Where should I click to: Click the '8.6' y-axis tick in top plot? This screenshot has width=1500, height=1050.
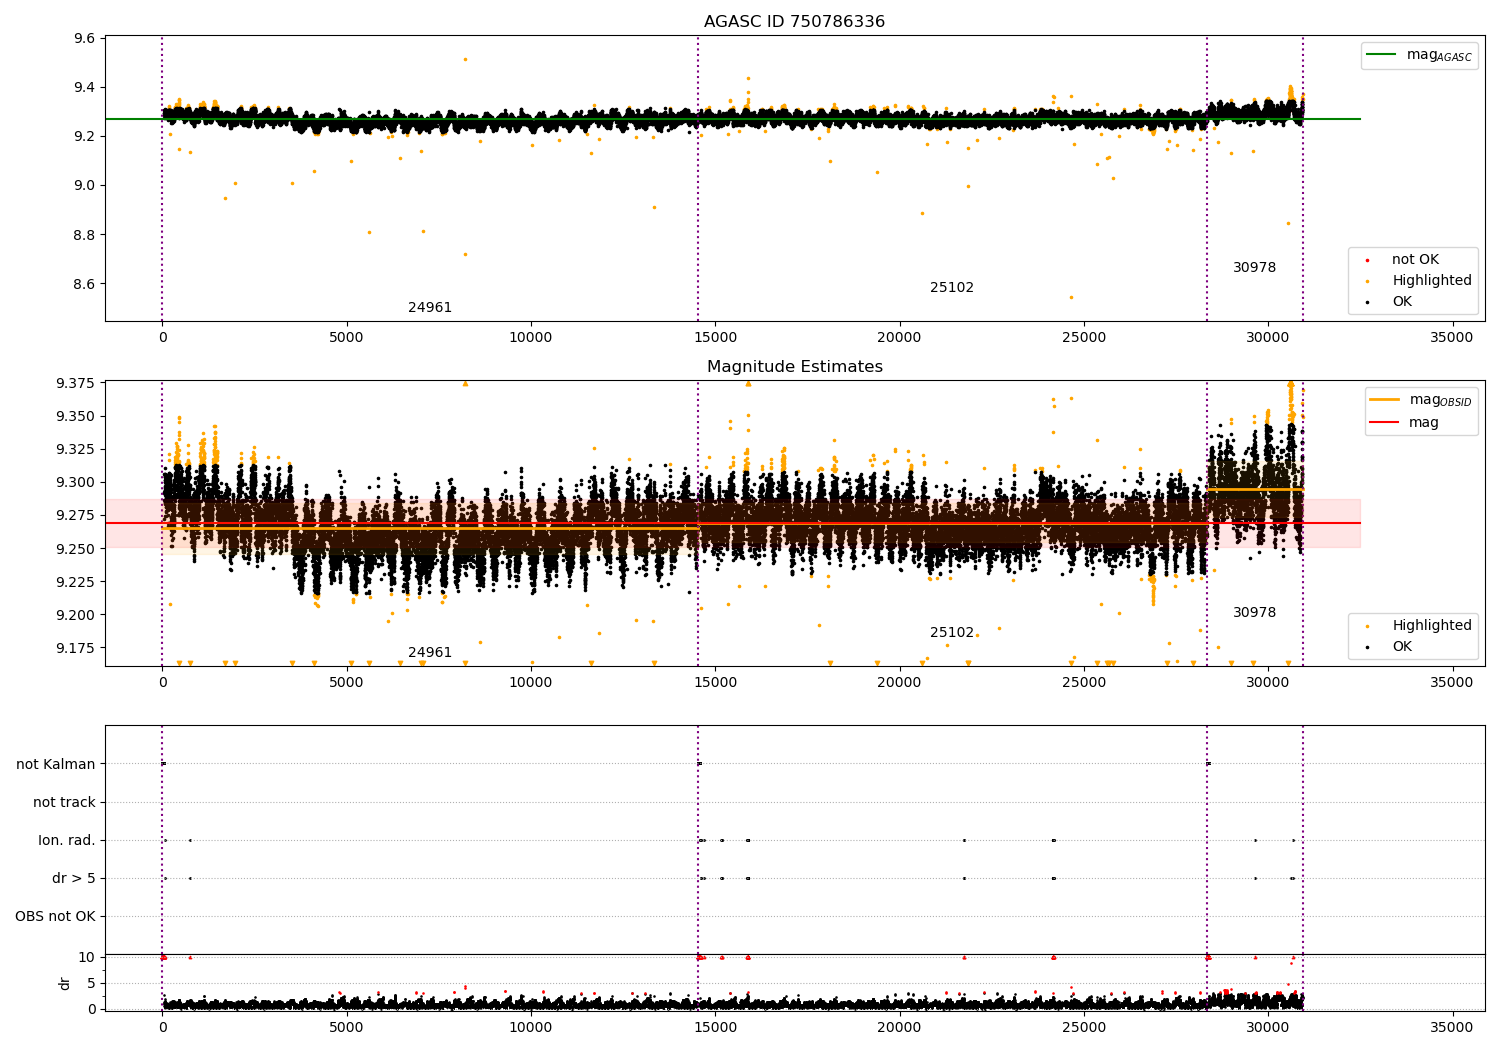click(85, 285)
